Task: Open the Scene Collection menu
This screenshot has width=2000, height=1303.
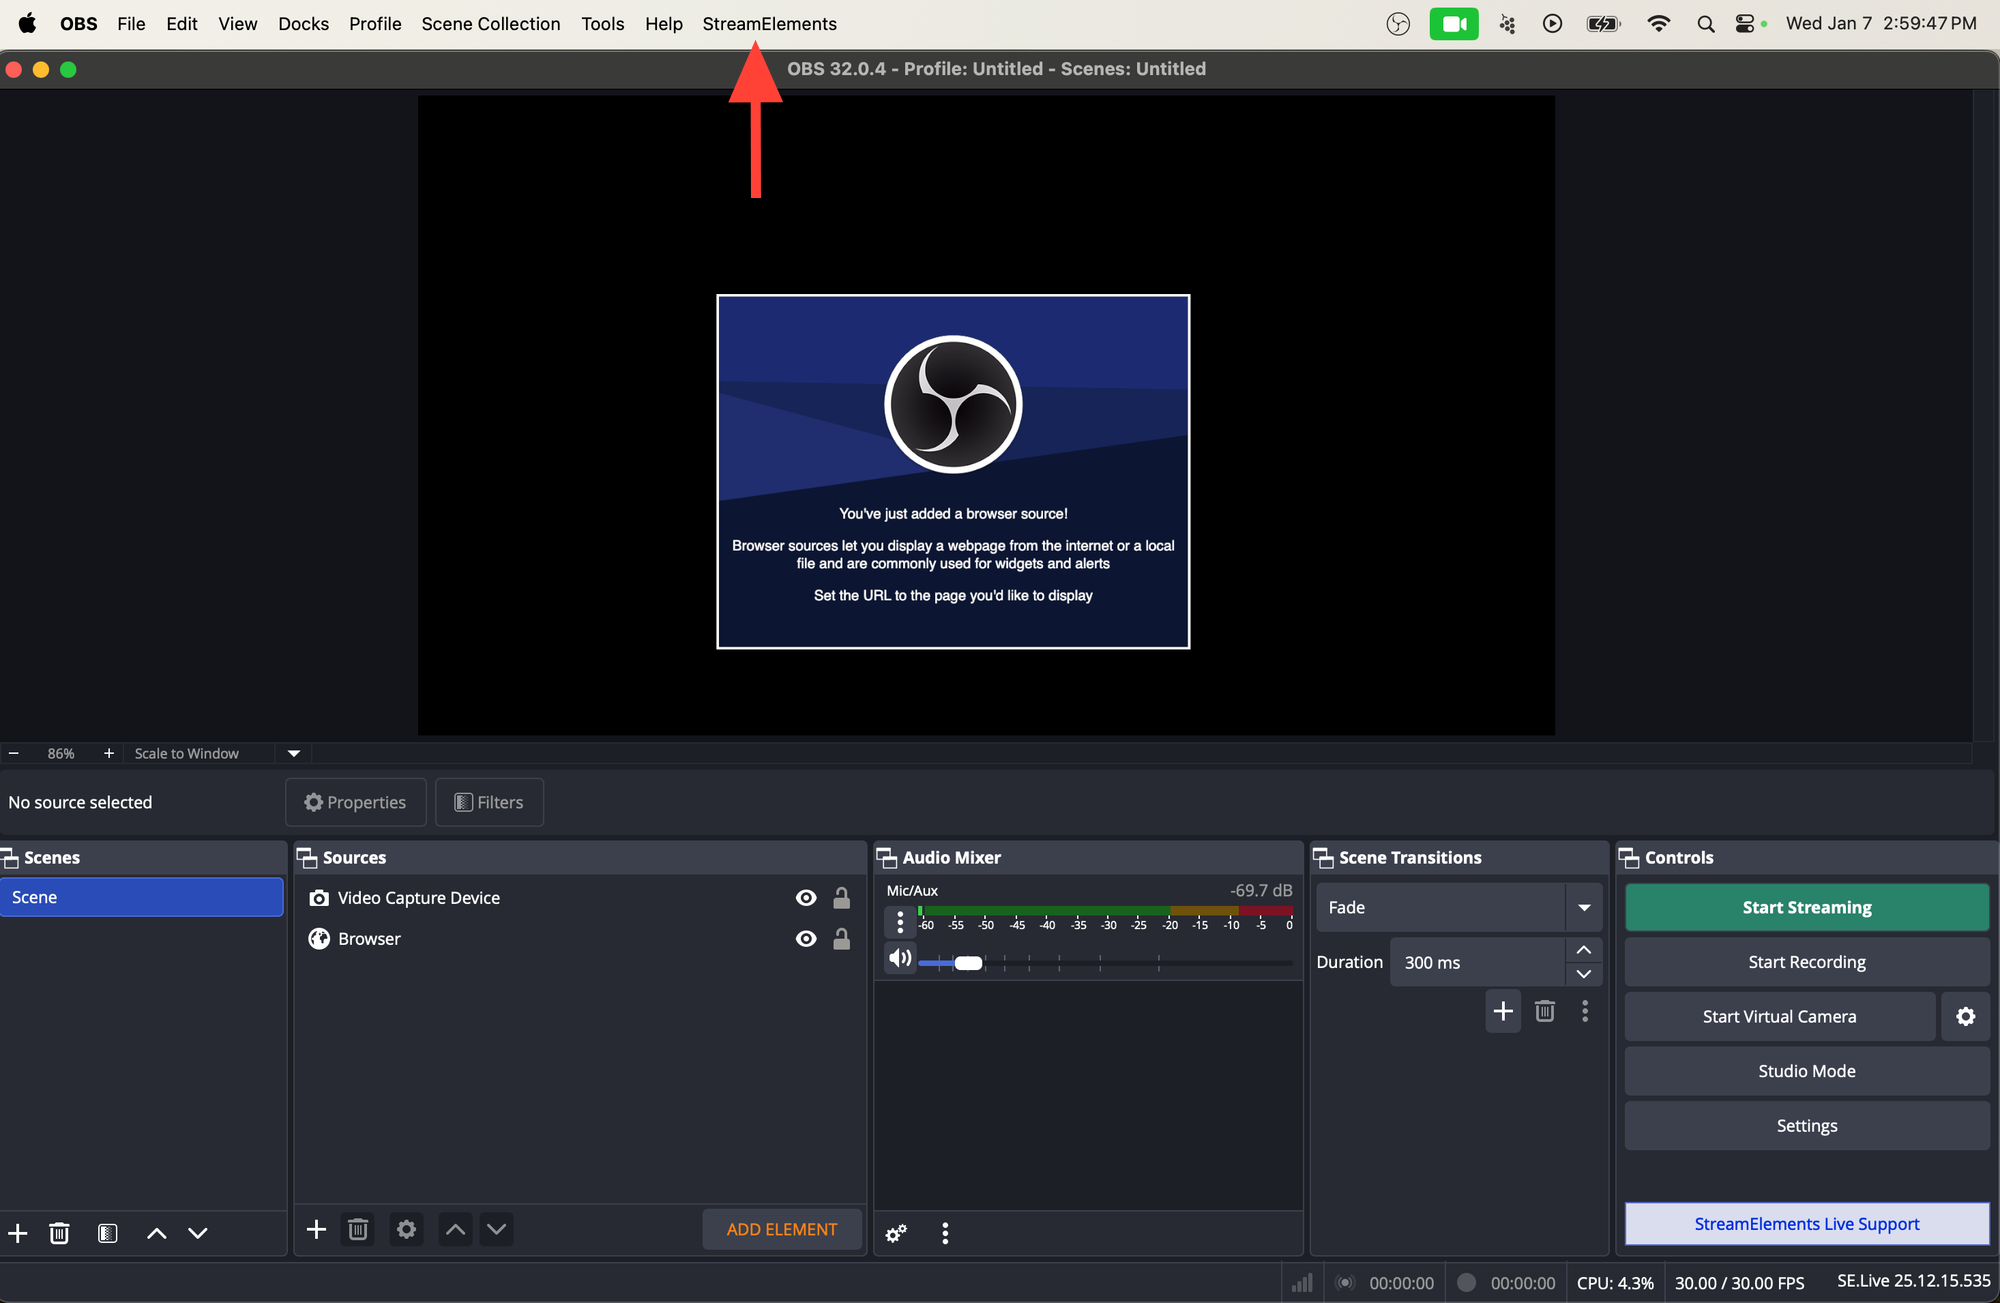Action: [490, 23]
